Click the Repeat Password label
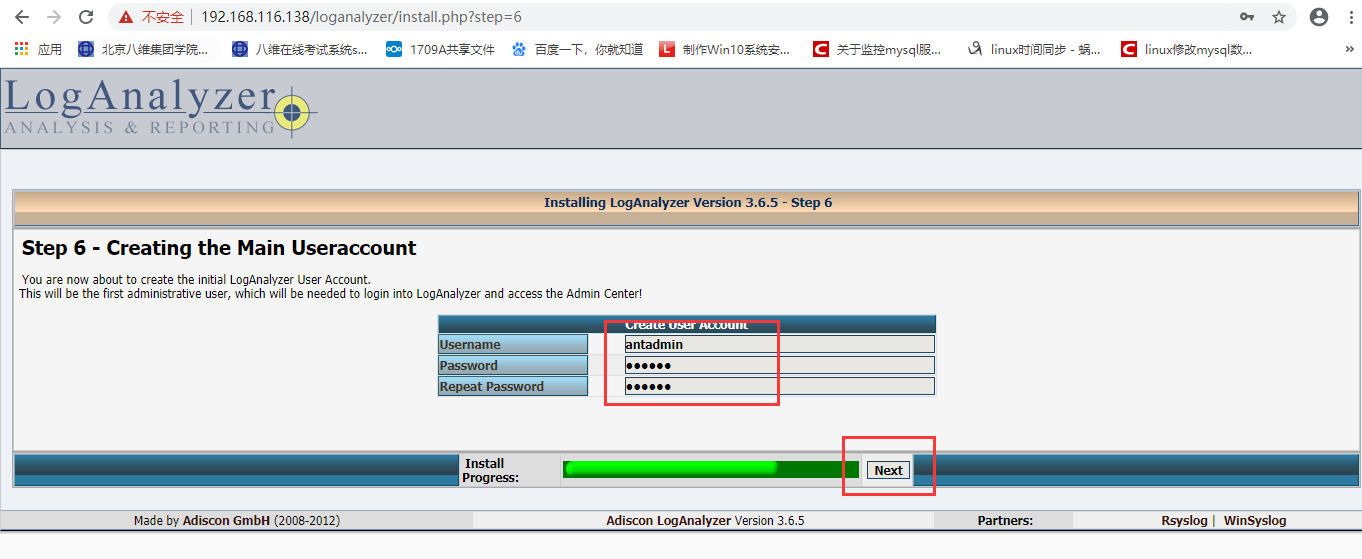Screen dimensions: 1362x559 pyautogui.click(x=491, y=386)
